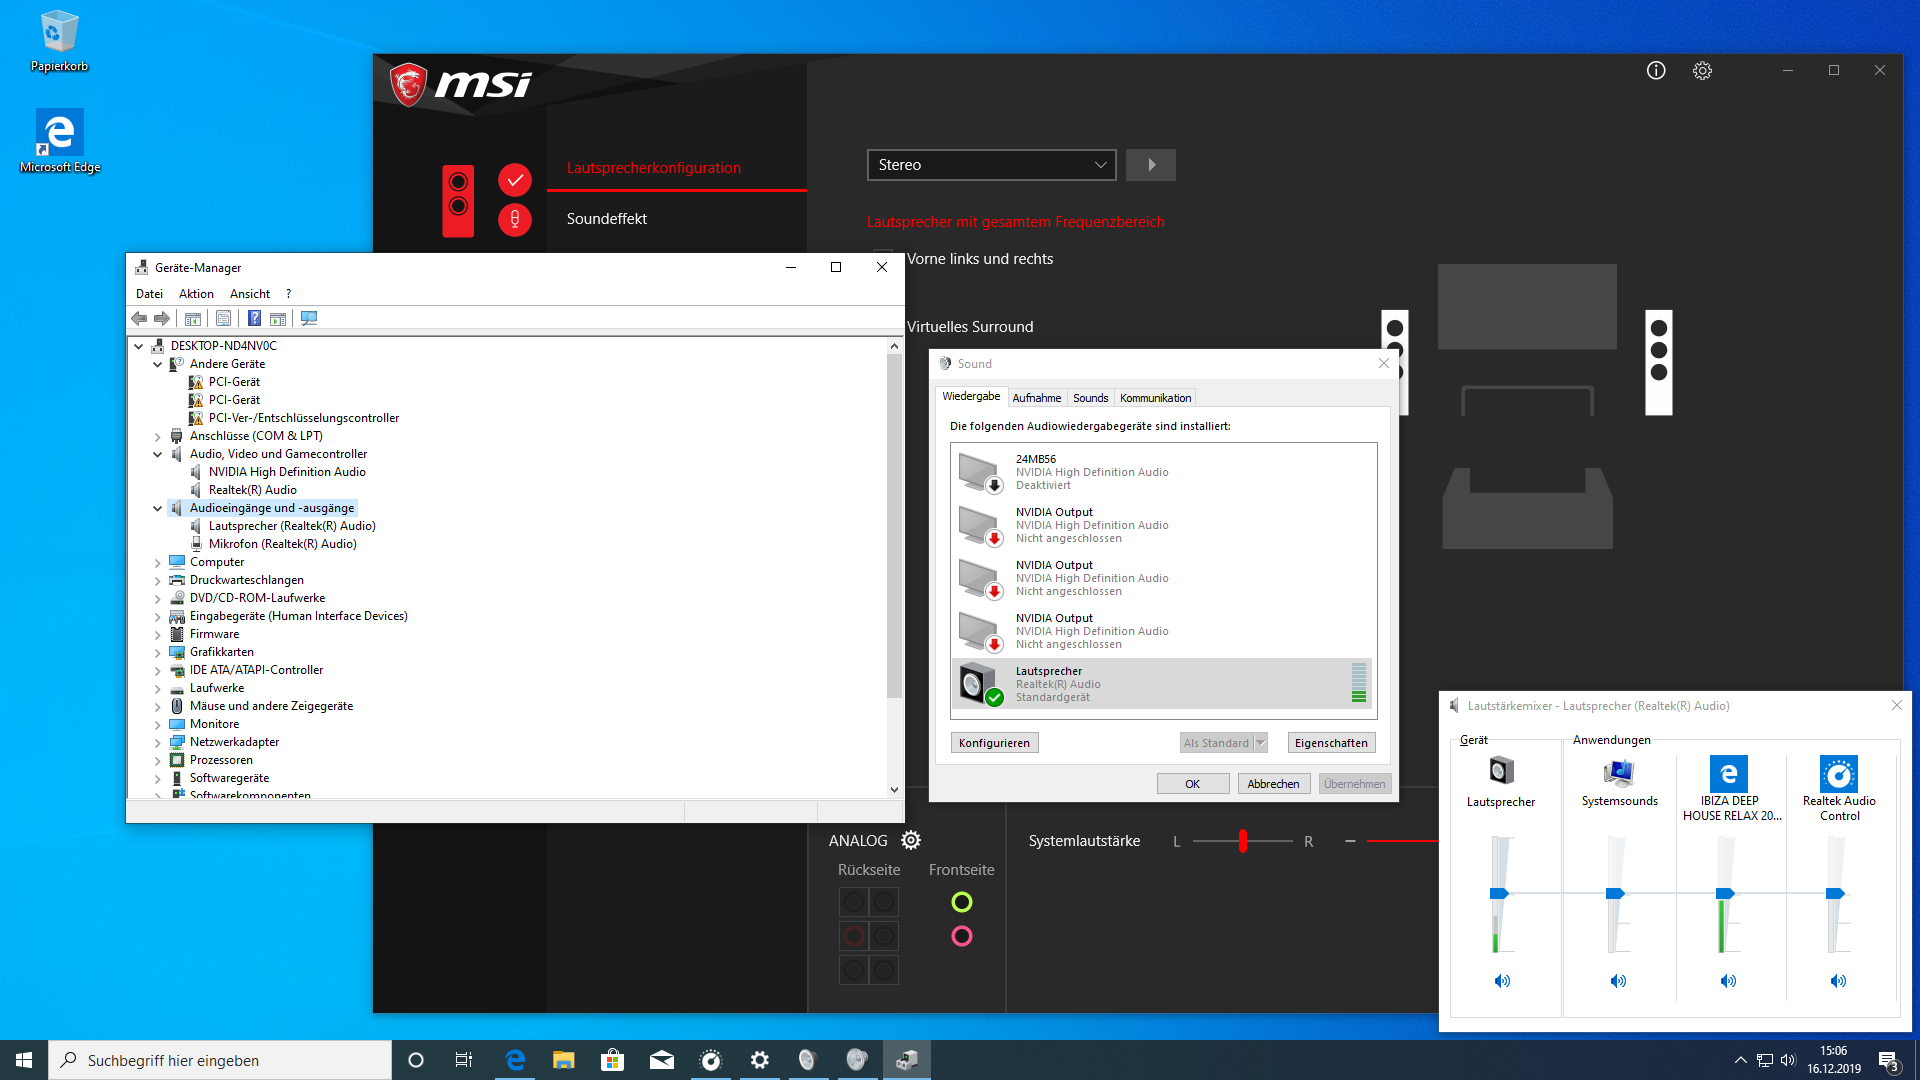Click the stereo test play button
Screen dimensions: 1920x1080
pyautogui.click(x=1150, y=165)
